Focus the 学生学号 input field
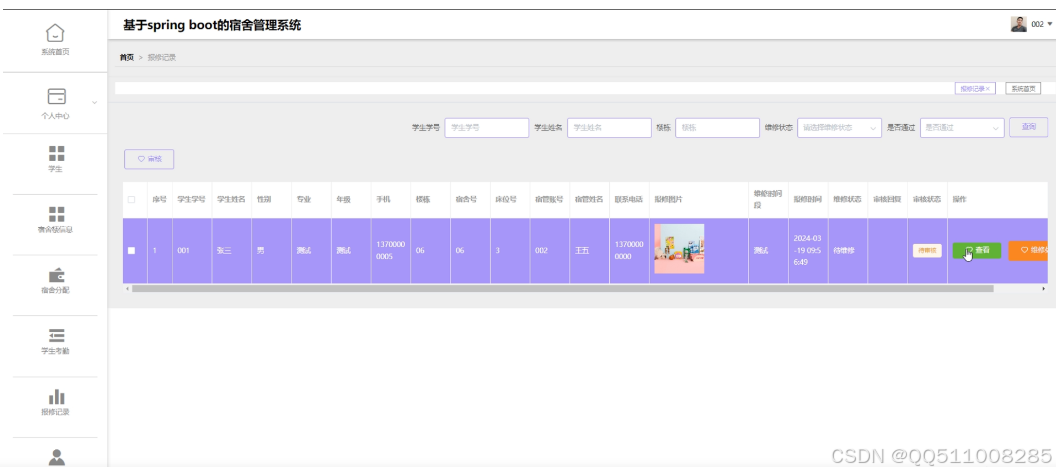The width and height of the screenshot is (1056, 473). point(486,127)
